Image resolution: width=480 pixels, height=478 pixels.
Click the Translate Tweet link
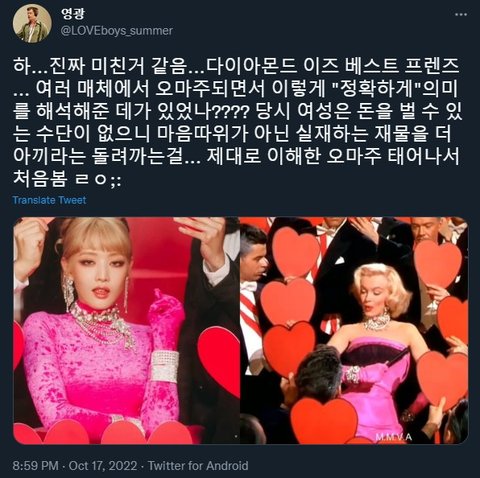pyautogui.click(x=49, y=200)
